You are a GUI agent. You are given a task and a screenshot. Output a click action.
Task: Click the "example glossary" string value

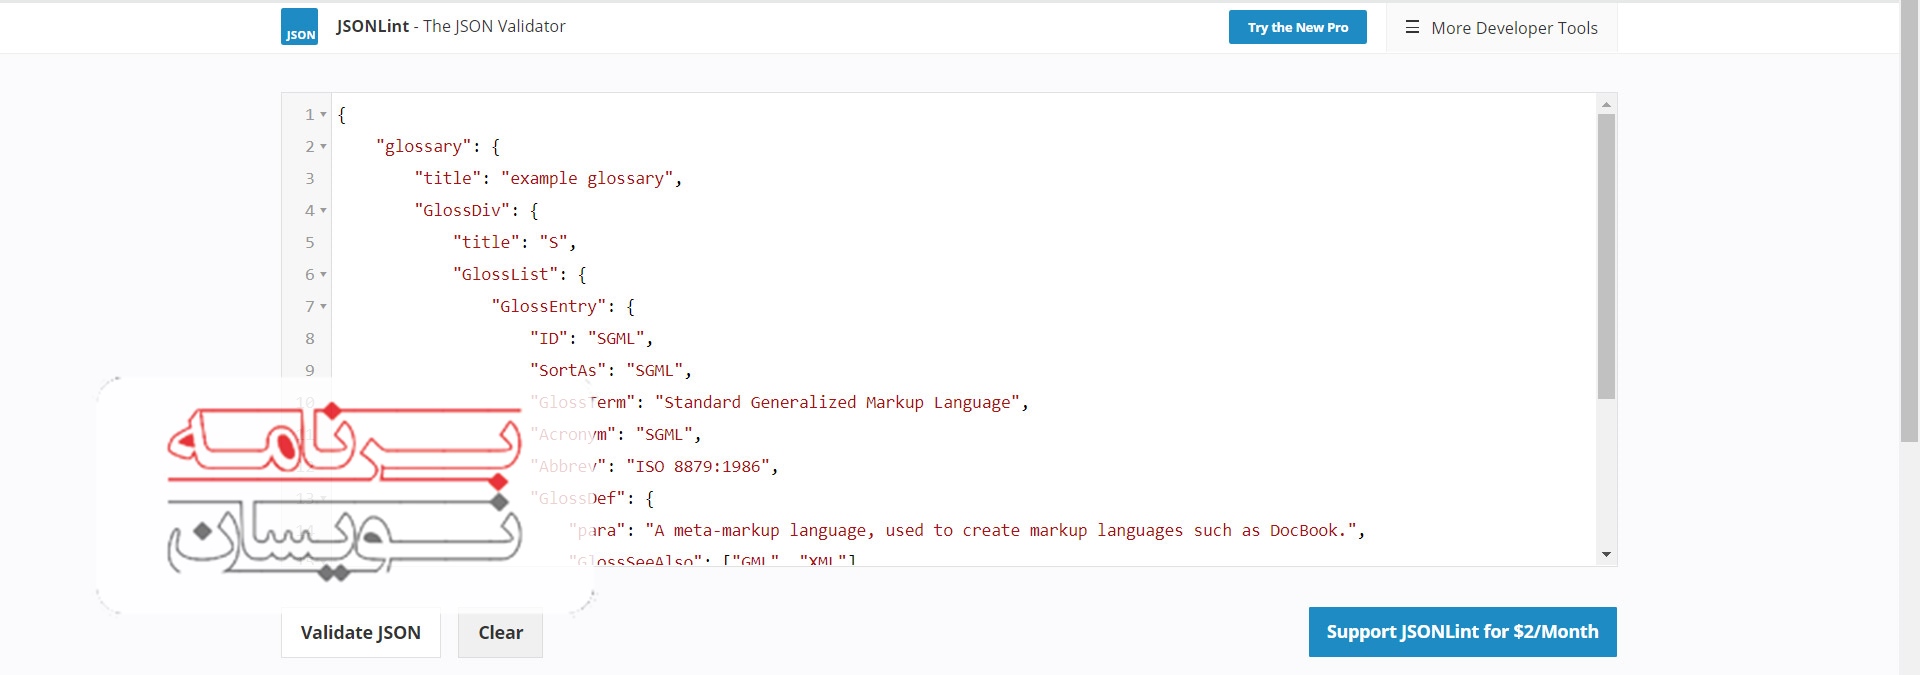pos(586,178)
